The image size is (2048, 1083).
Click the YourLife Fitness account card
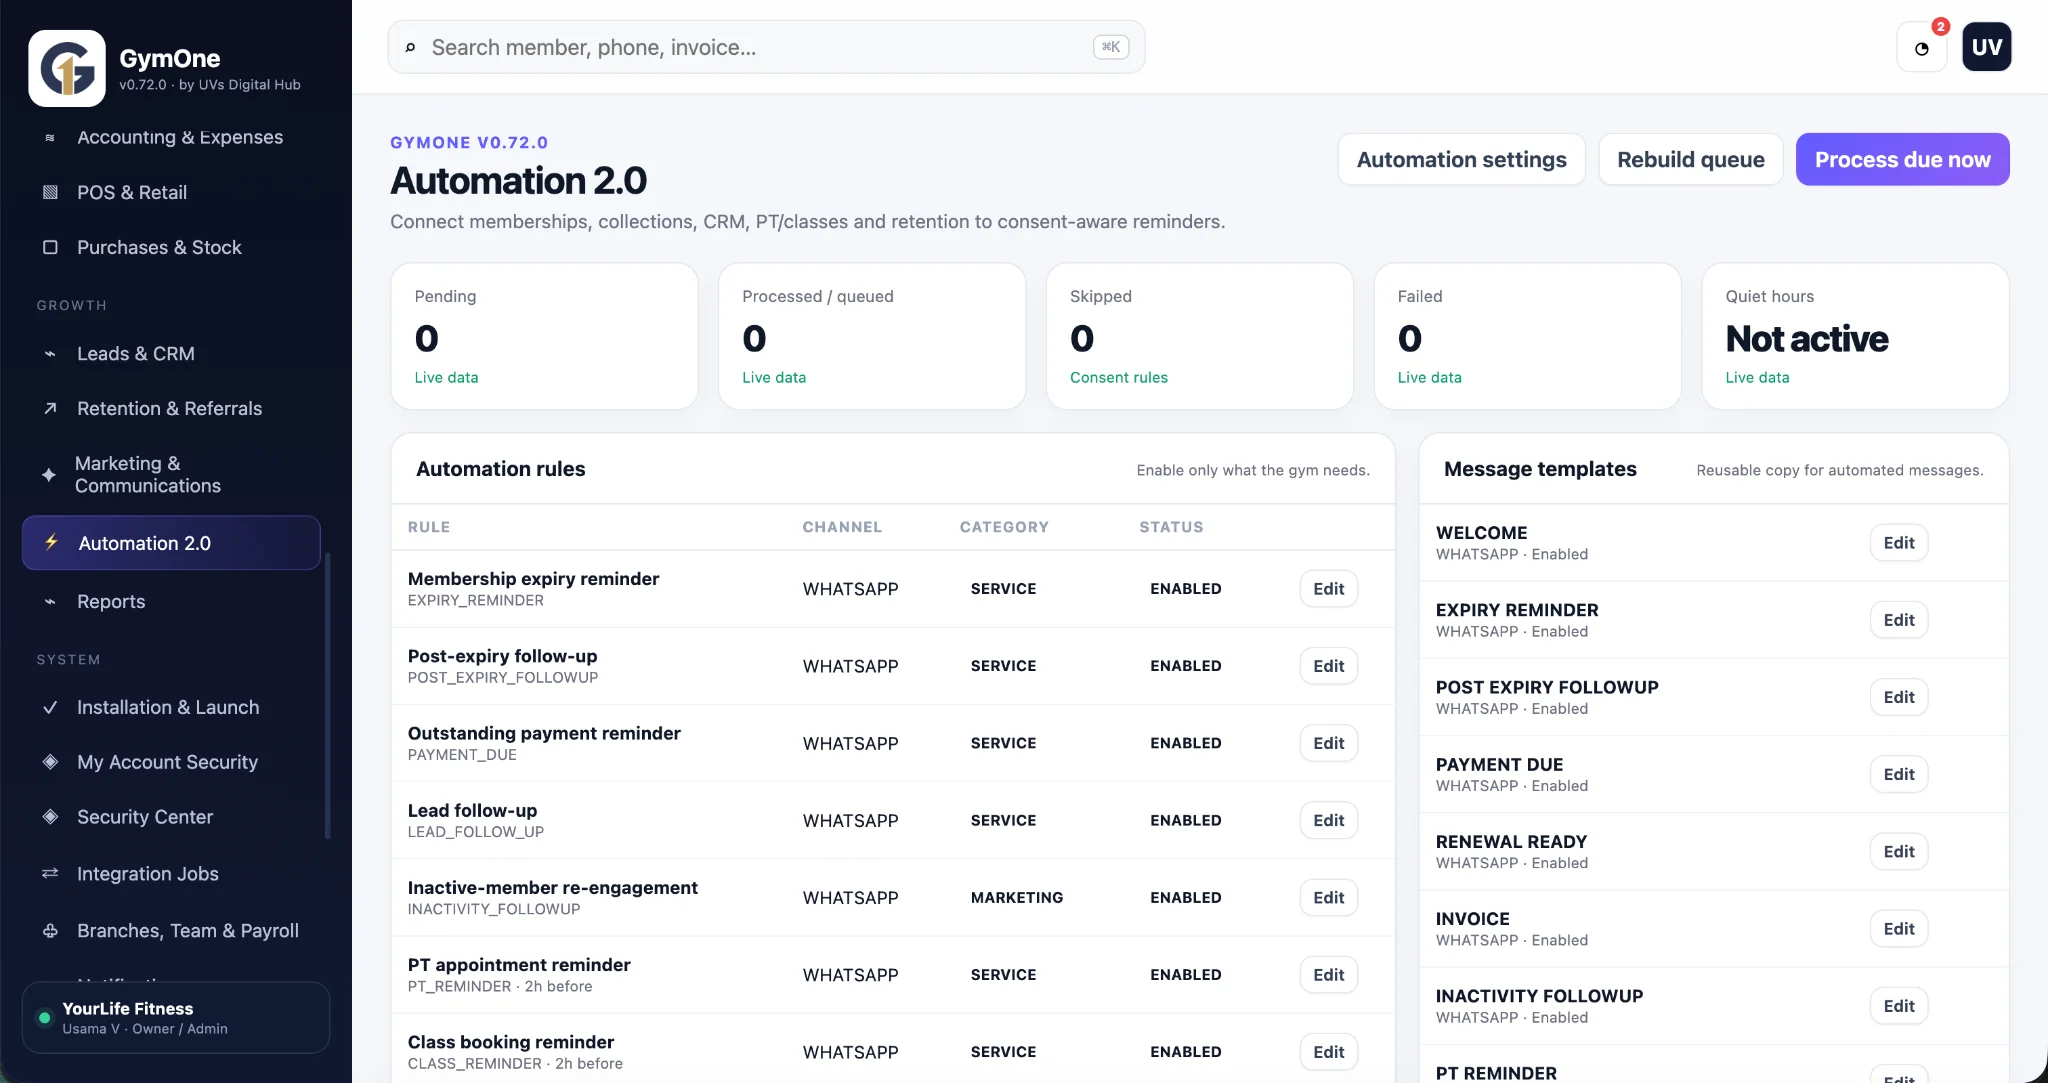click(176, 1017)
